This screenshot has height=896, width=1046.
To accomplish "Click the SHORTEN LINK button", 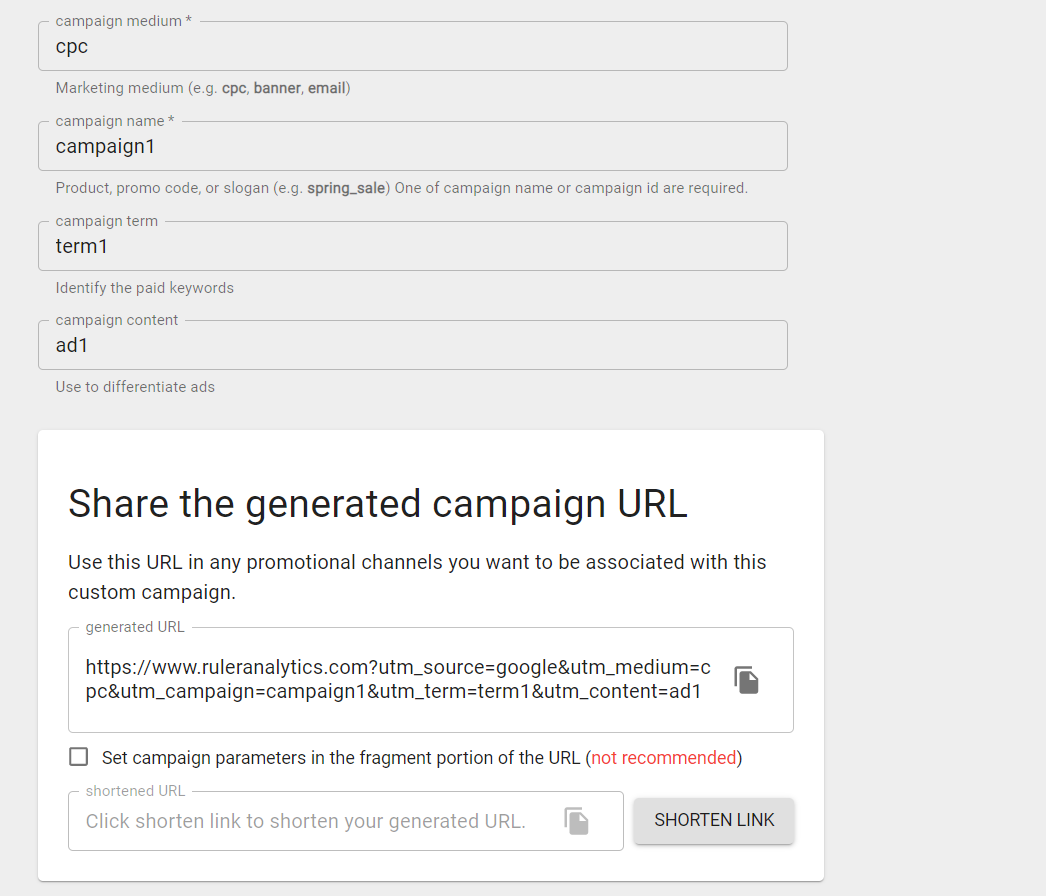I will (x=713, y=820).
